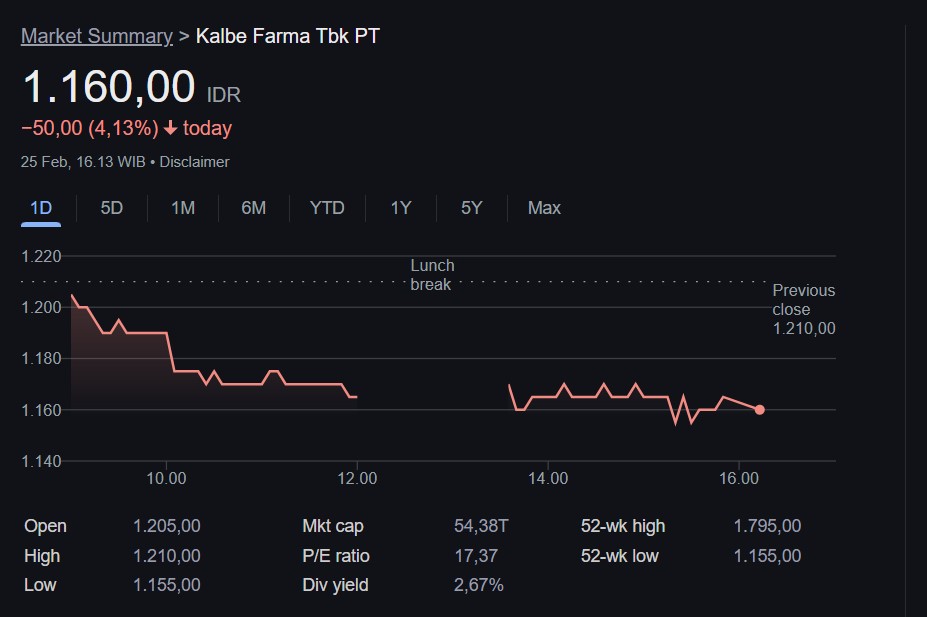The height and width of the screenshot is (617, 927).
Task: Switch to the 5D chart tab
Action: coord(112,208)
